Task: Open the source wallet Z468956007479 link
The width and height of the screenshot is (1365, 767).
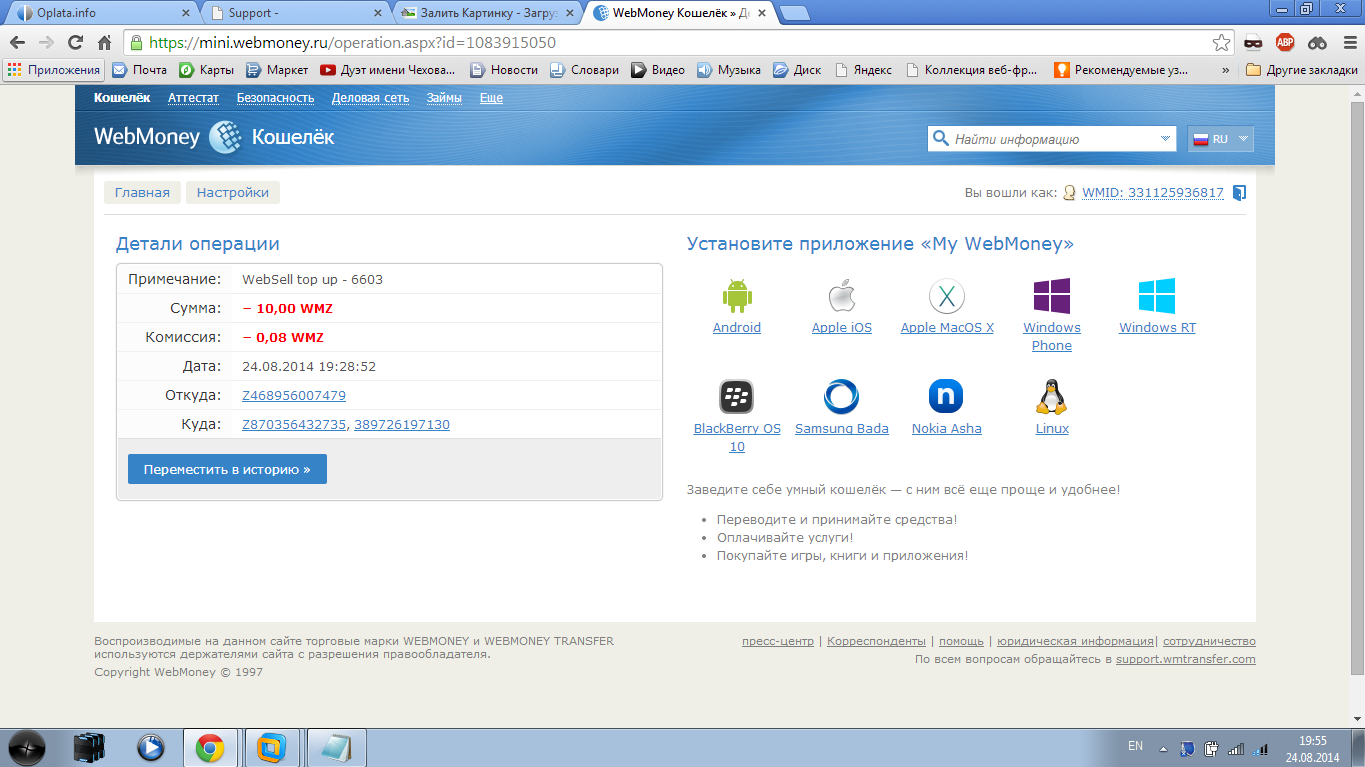Action: coord(294,396)
